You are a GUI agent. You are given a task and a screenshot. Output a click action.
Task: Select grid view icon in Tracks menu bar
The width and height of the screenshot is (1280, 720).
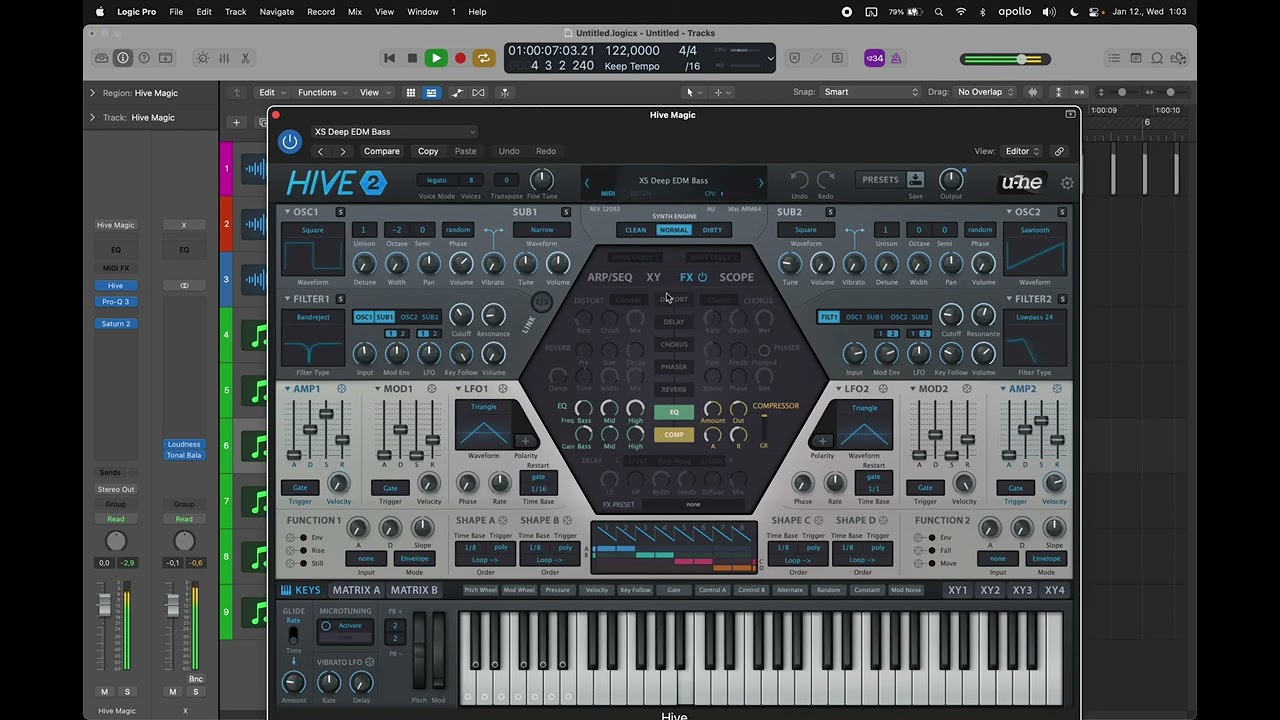410,92
